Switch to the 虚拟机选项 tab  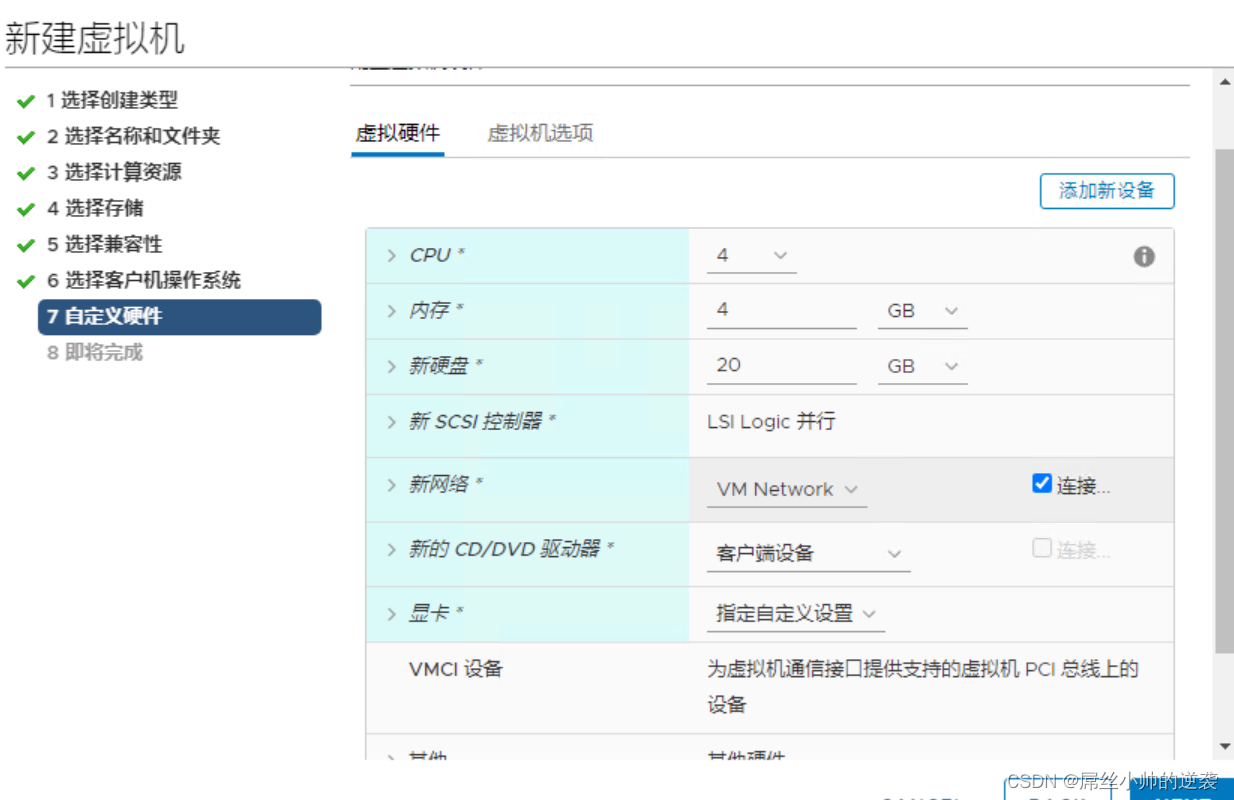coord(540,133)
